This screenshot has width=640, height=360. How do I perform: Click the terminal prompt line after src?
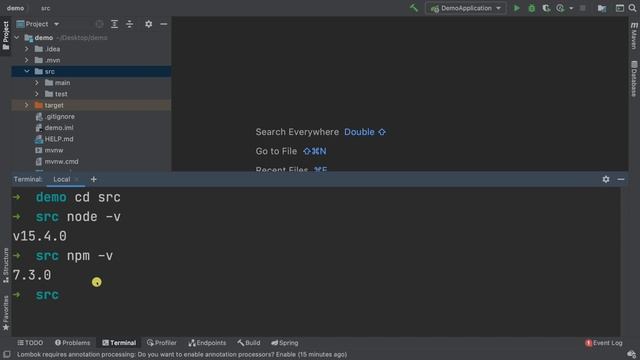pyautogui.click(x=47, y=295)
